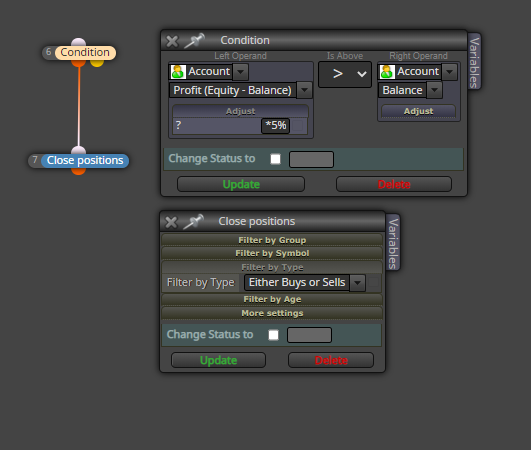
Task: Click the ? help mark in Adjust row
Action: 178,125
